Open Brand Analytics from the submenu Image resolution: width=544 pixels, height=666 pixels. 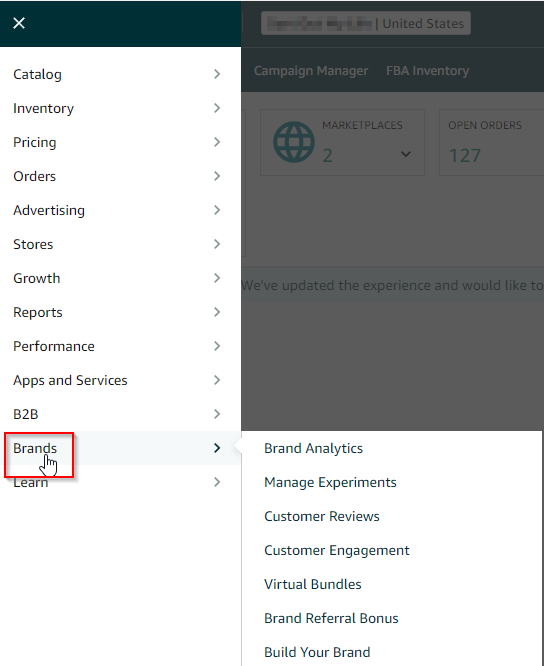click(313, 448)
